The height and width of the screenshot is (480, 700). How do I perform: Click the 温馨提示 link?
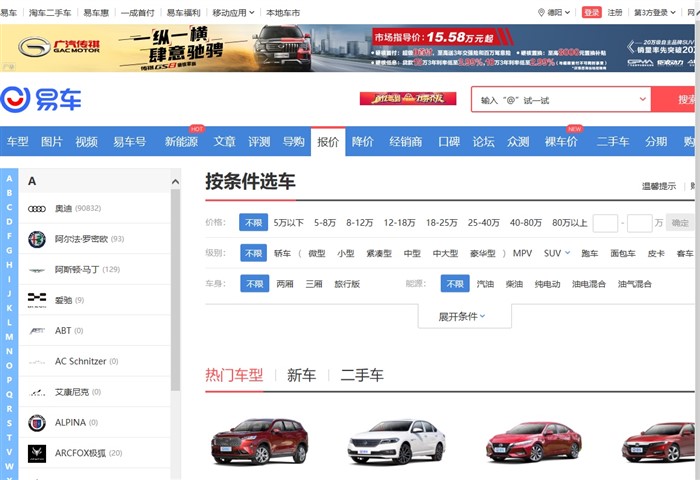tap(659, 186)
